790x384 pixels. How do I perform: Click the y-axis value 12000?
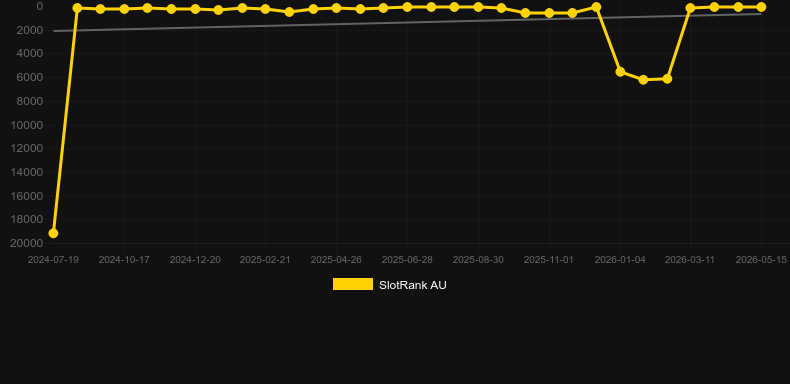(x=27, y=148)
